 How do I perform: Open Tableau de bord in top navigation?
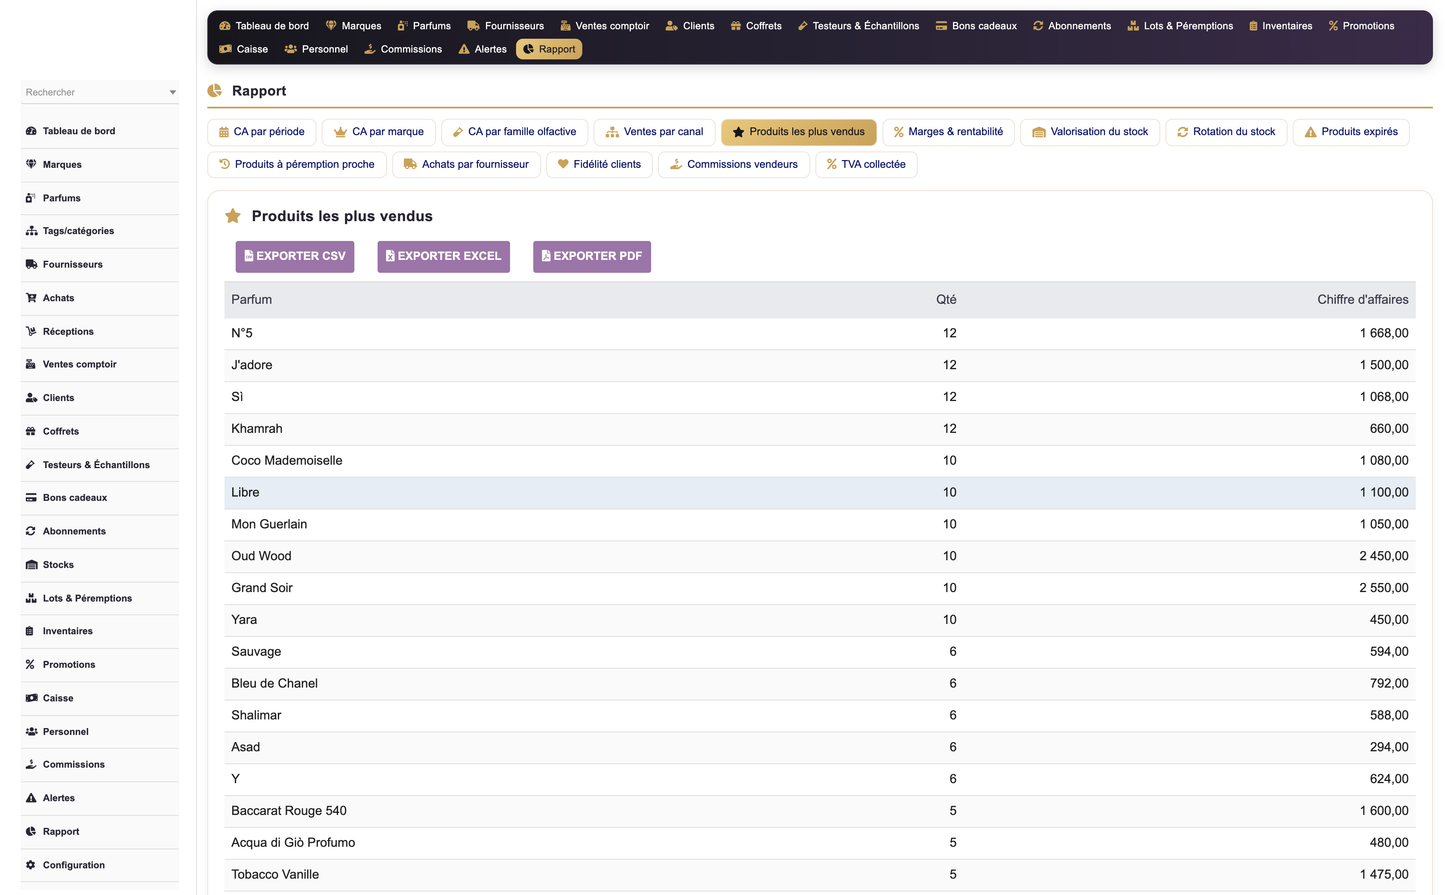[x=264, y=26]
